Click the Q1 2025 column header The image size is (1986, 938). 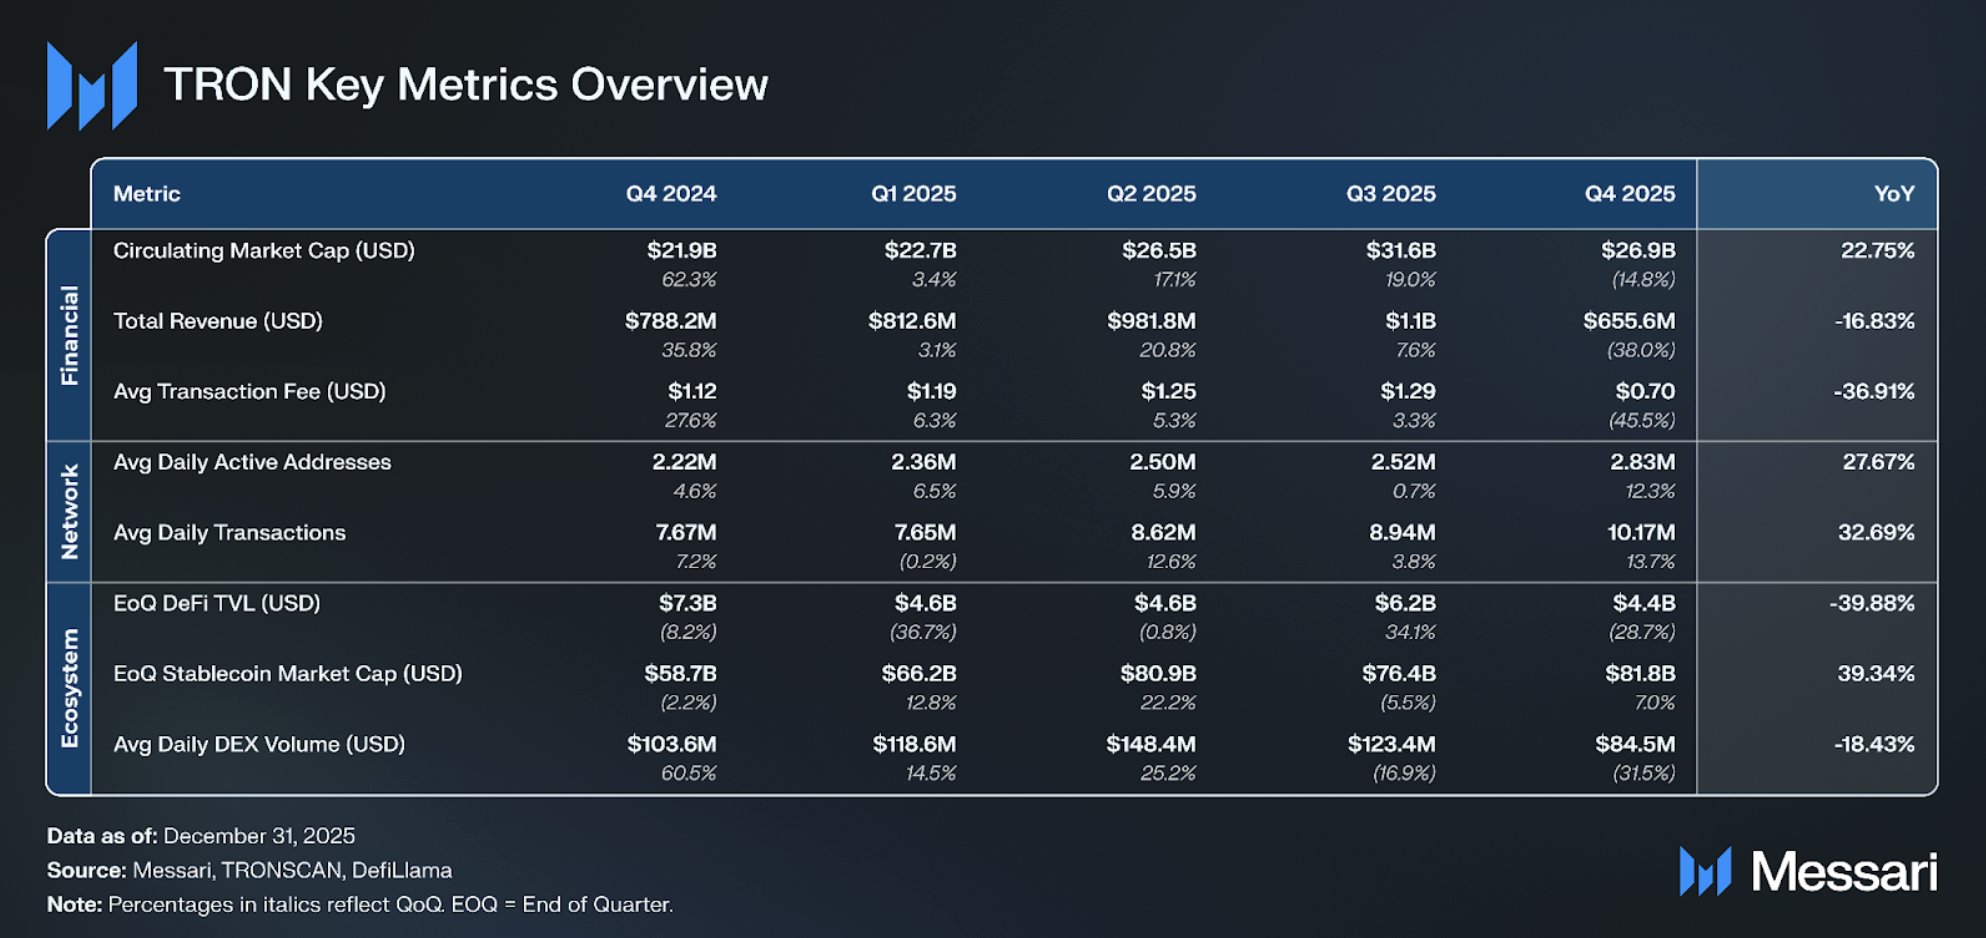913,194
